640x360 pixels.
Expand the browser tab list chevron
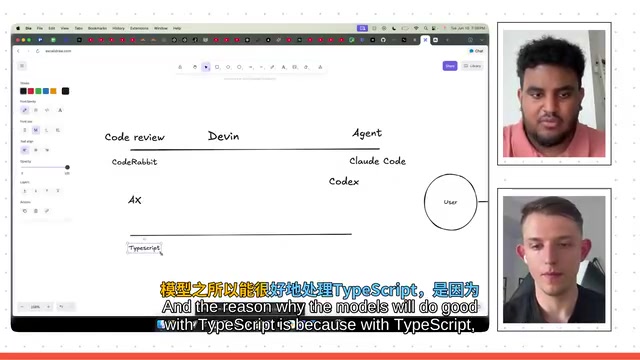pyautogui.click(x=482, y=40)
